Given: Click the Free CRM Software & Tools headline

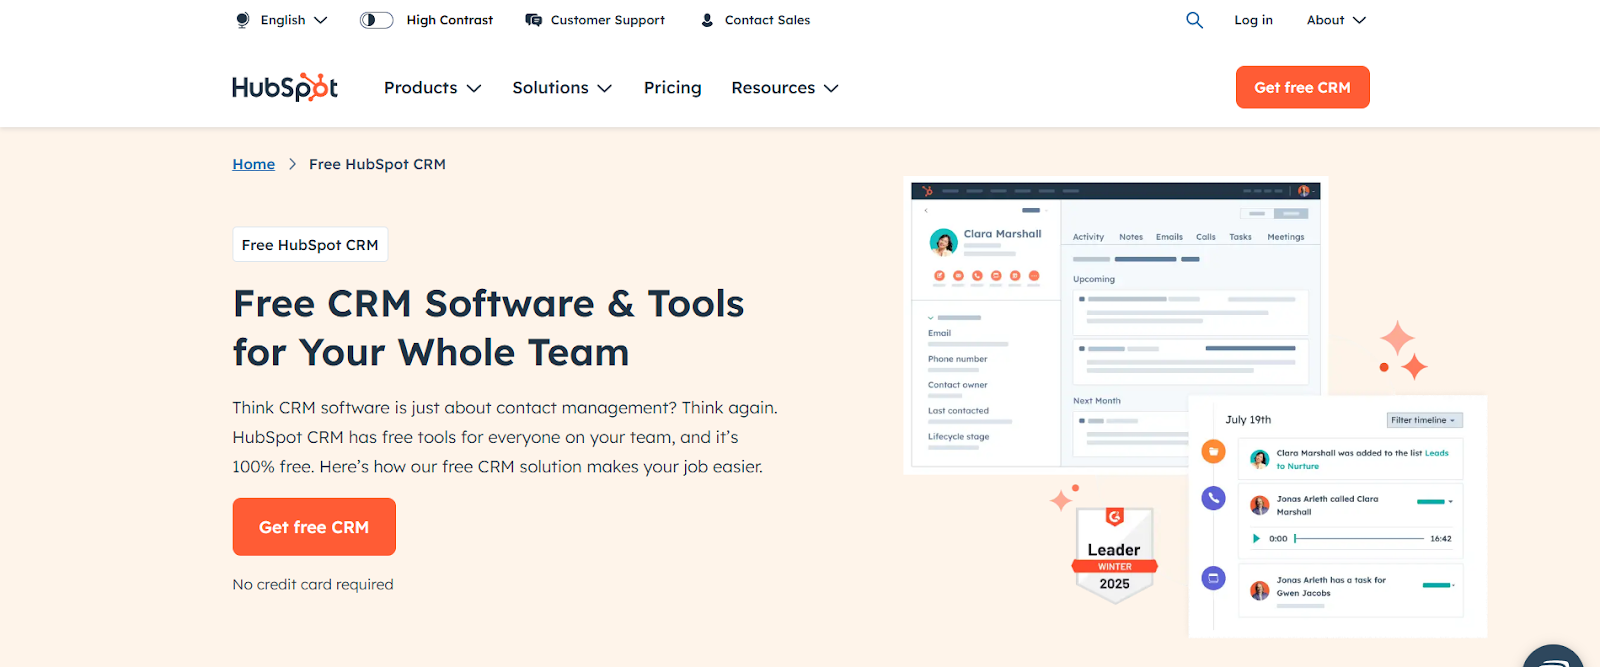Looking at the screenshot, I should pyautogui.click(x=488, y=327).
